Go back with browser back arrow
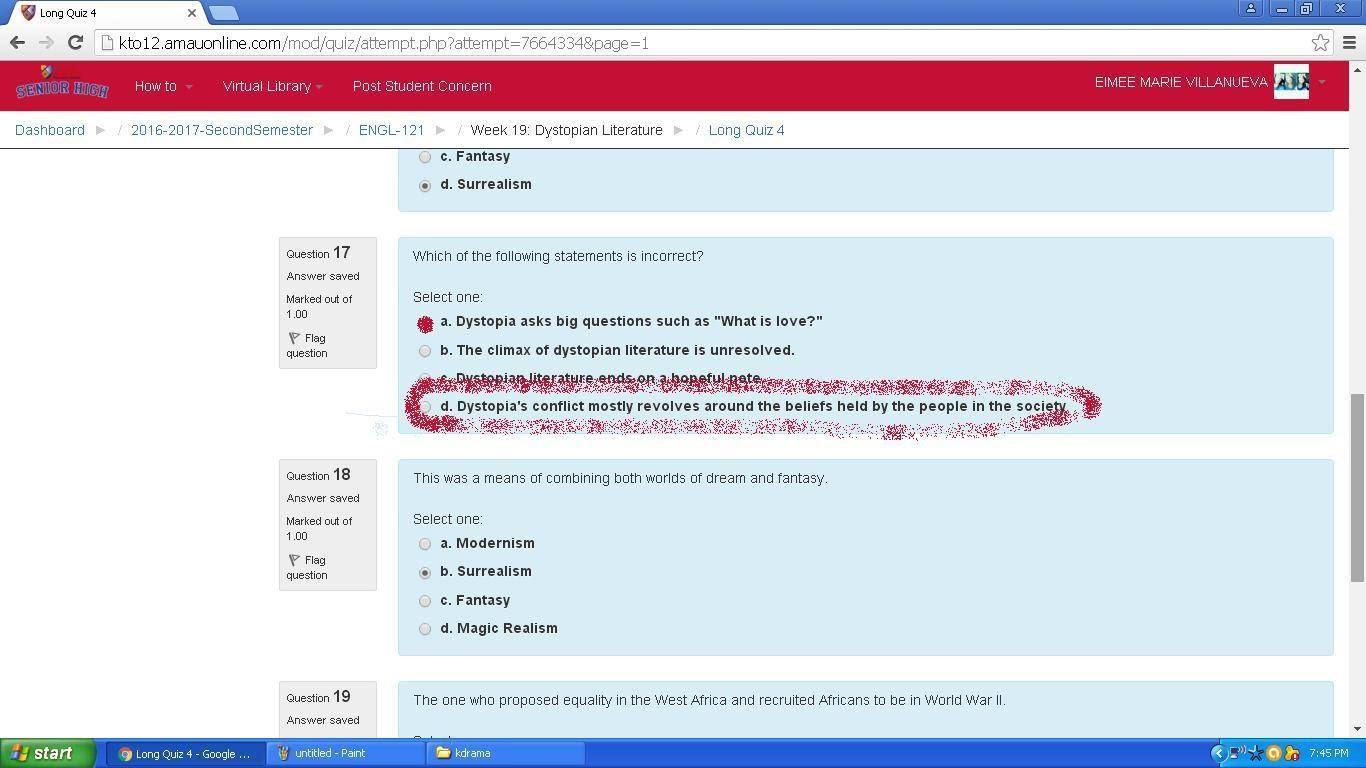The height and width of the screenshot is (768, 1366). click(x=17, y=43)
